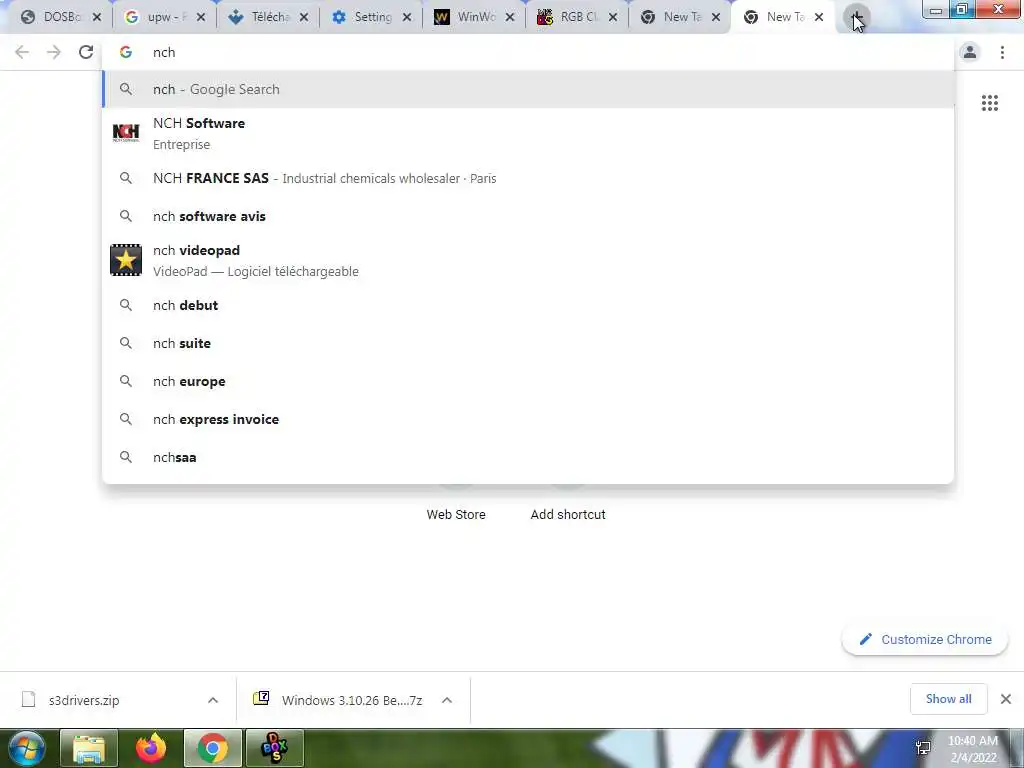
Task: Select the nchsaa suggestion
Action: 528,457
